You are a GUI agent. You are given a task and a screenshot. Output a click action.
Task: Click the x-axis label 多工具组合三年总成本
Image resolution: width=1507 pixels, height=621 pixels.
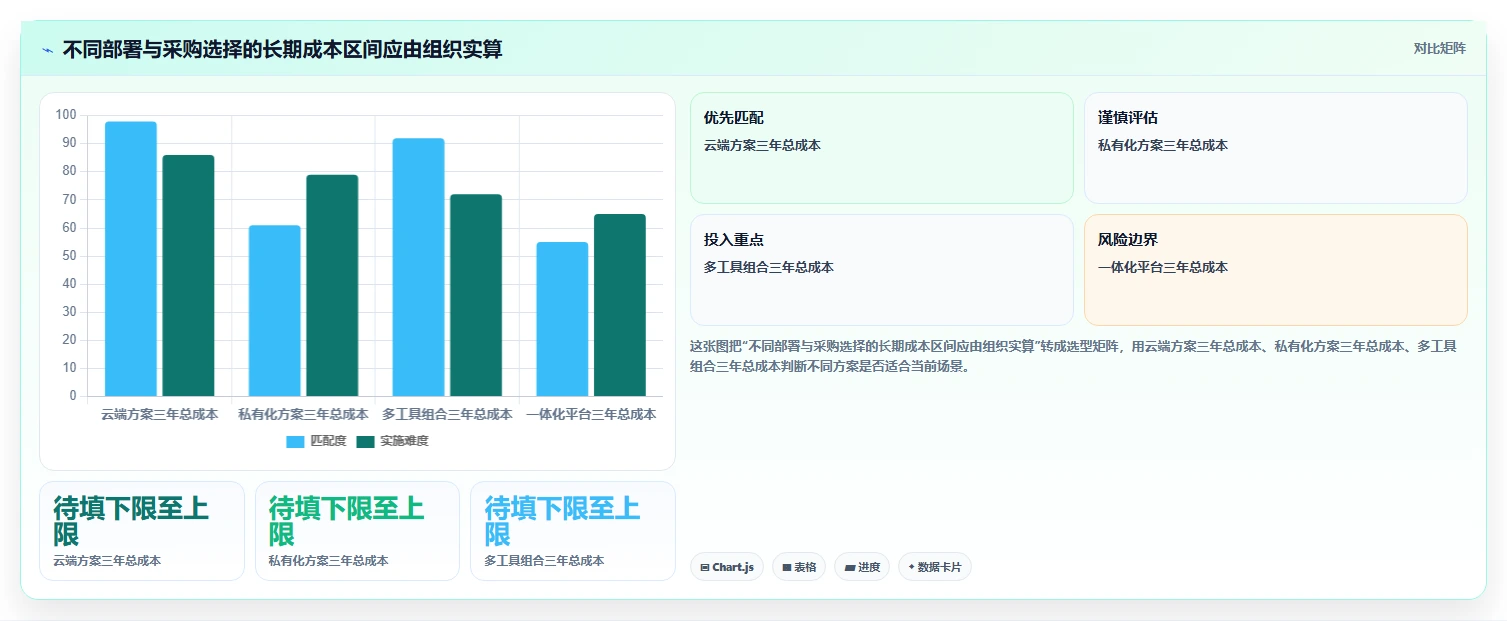[x=447, y=414]
